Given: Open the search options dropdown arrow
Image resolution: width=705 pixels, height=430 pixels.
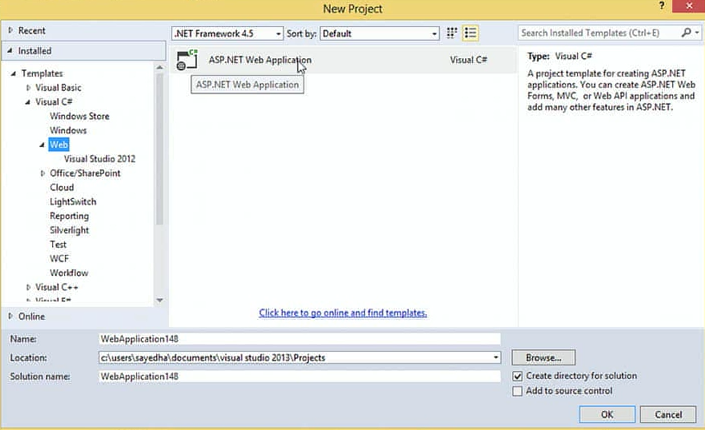Looking at the screenshot, I should pos(697,32).
